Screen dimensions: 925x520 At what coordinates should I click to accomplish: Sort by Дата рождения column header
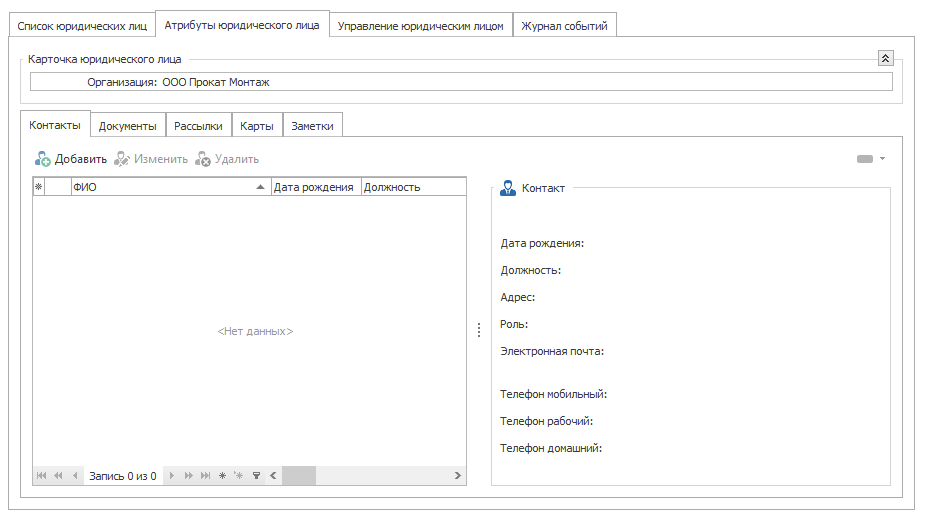click(316, 187)
